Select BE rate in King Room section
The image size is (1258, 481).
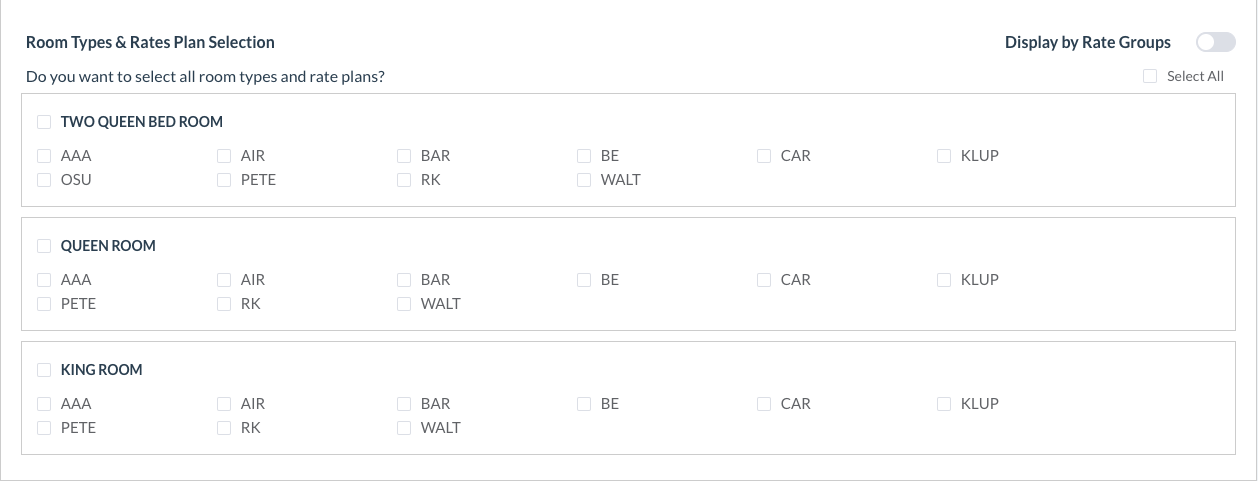[584, 404]
